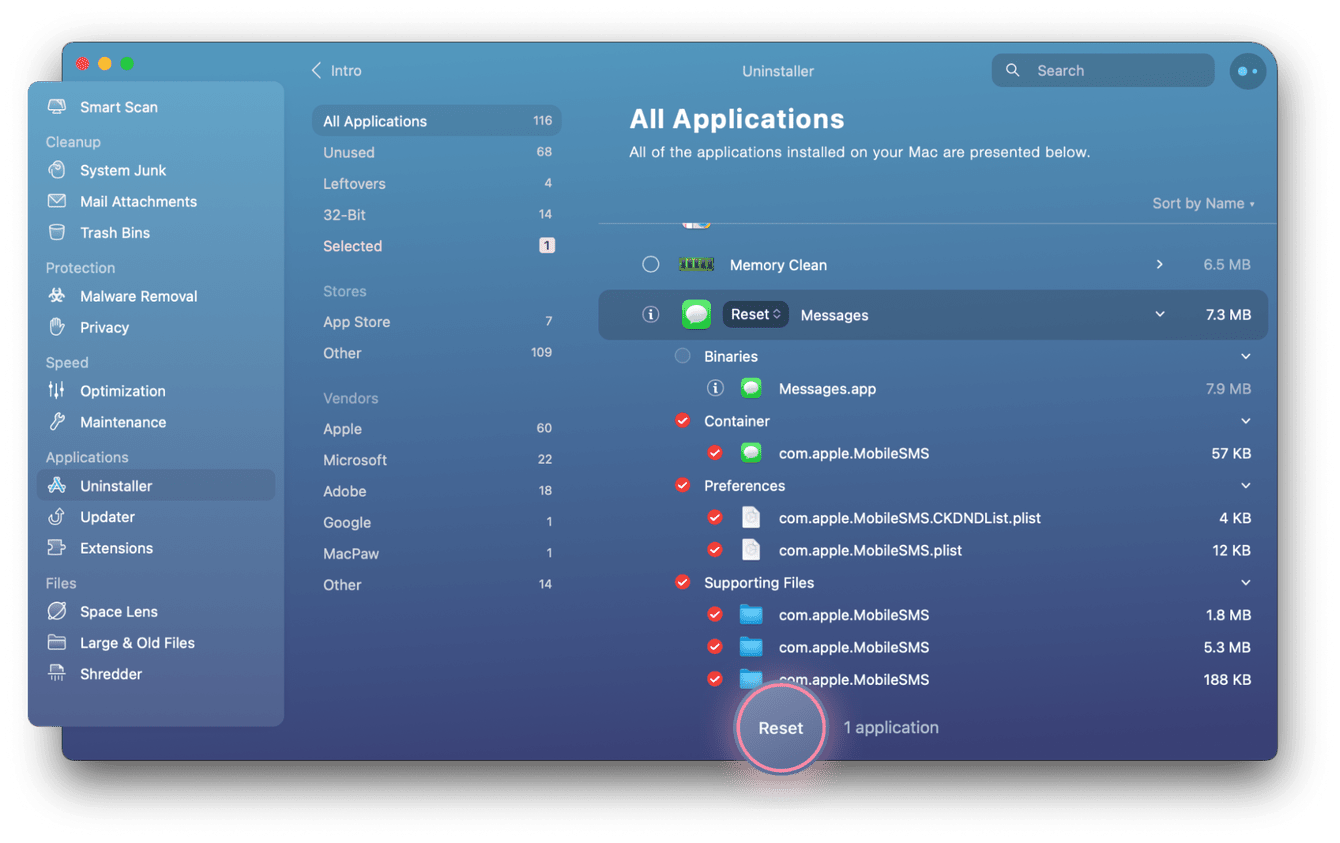Select the Memory Clean radio button
The height and width of the screenshot is (843, 1340).
coord(650,264)
